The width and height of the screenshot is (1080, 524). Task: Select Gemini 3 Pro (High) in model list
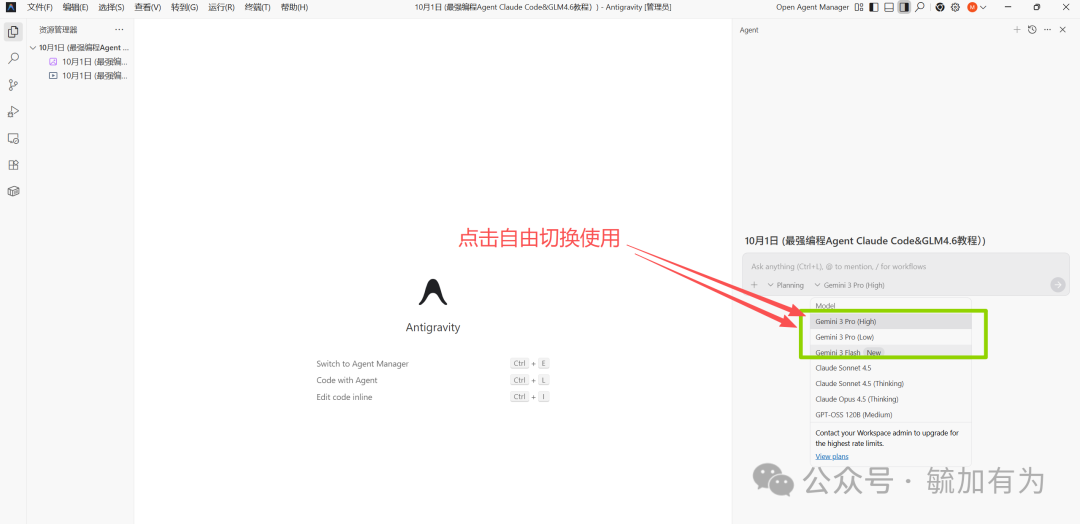point(891,322)
